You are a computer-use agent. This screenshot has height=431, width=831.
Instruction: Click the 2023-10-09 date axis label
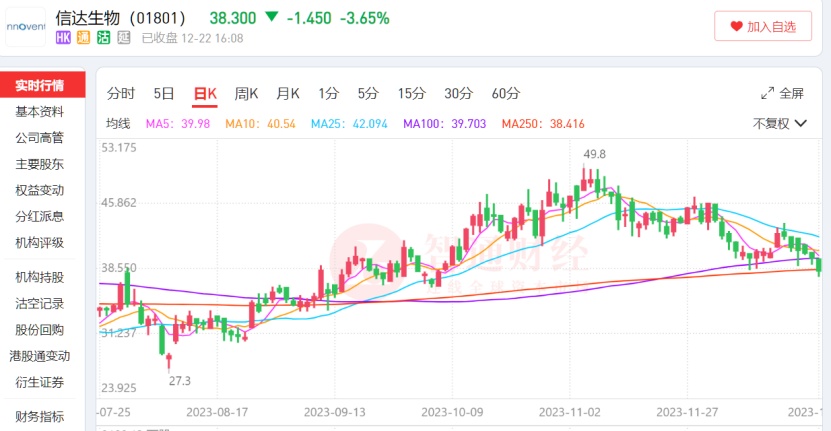click(453, 412)
